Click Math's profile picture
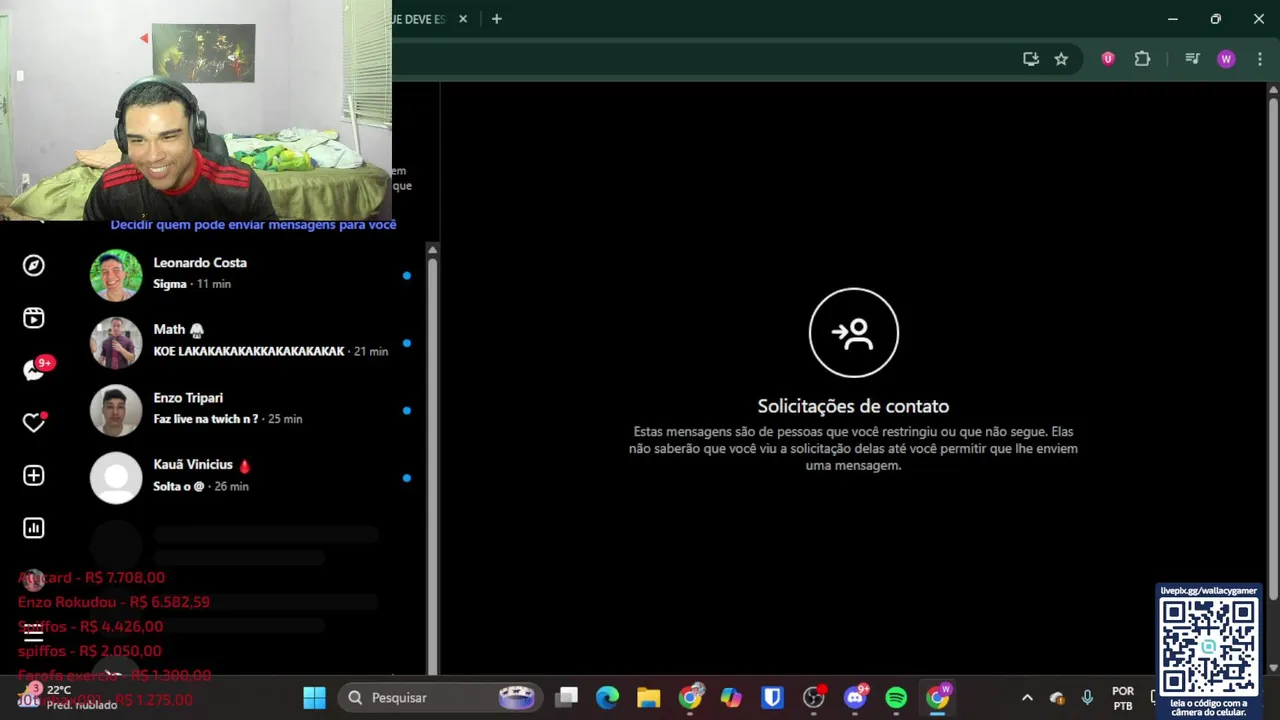 point(116,342)
